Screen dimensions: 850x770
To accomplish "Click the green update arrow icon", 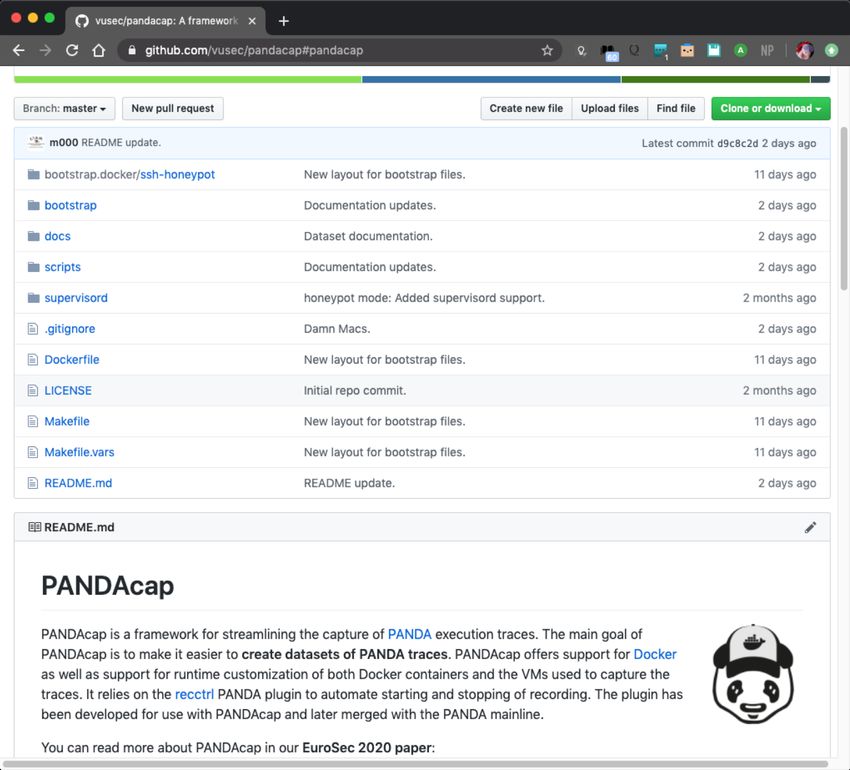I will point(831,50).
